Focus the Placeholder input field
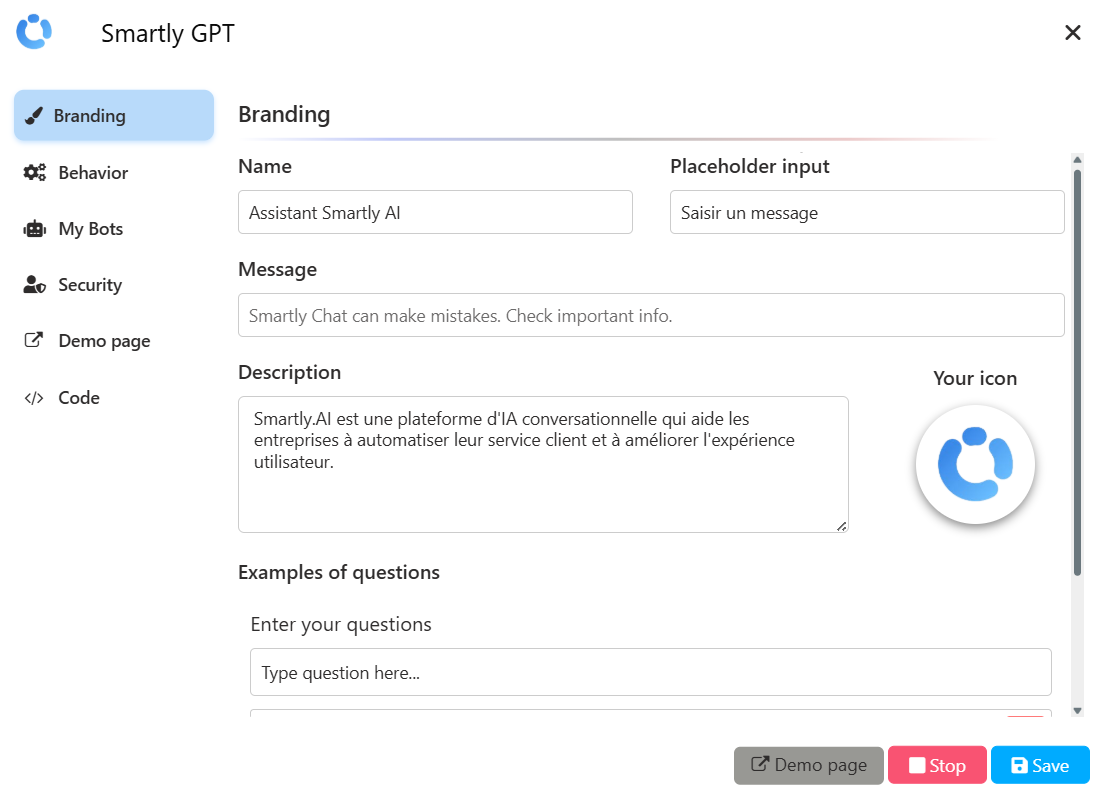The image size is (1103, 788). pos(867,212)
